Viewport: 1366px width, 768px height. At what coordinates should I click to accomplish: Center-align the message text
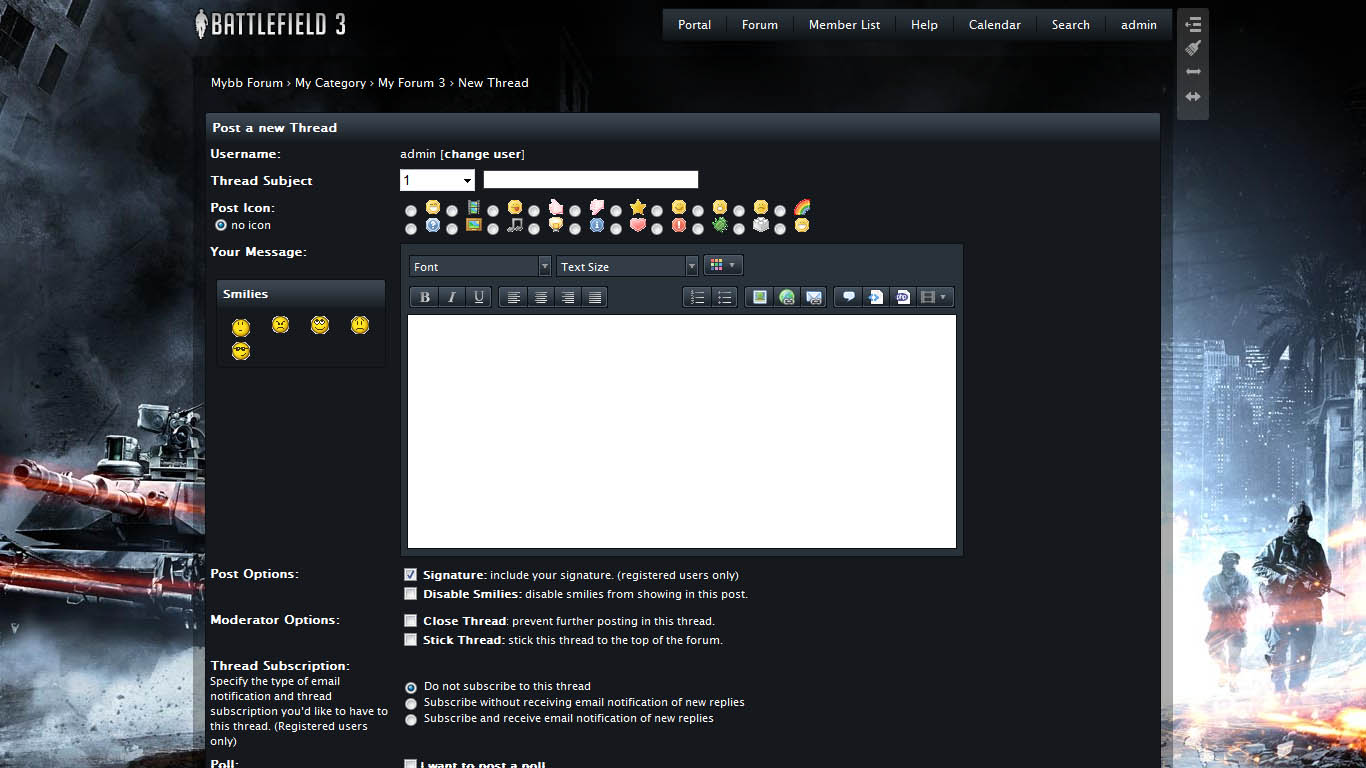(541, 297)
